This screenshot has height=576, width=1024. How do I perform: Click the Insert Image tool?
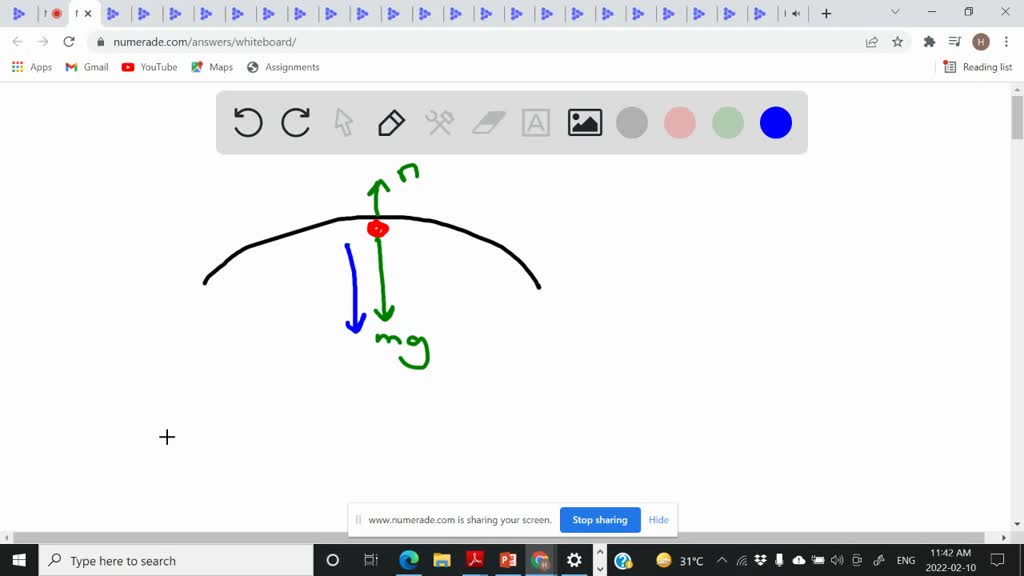point(584,122)
